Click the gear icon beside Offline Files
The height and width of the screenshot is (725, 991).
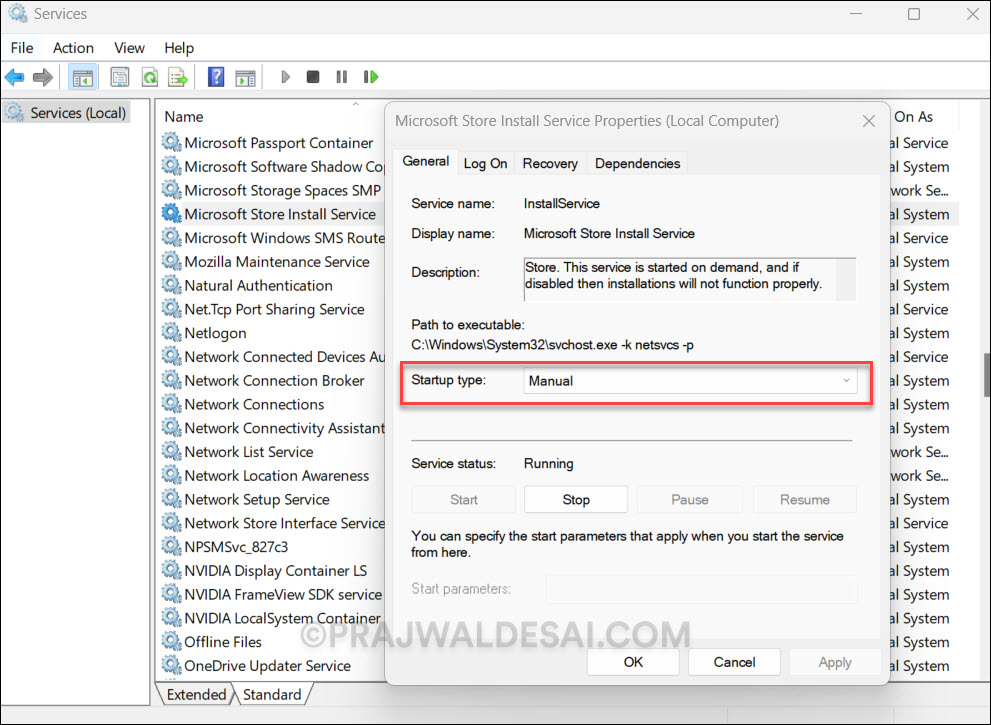click(171, 642)
